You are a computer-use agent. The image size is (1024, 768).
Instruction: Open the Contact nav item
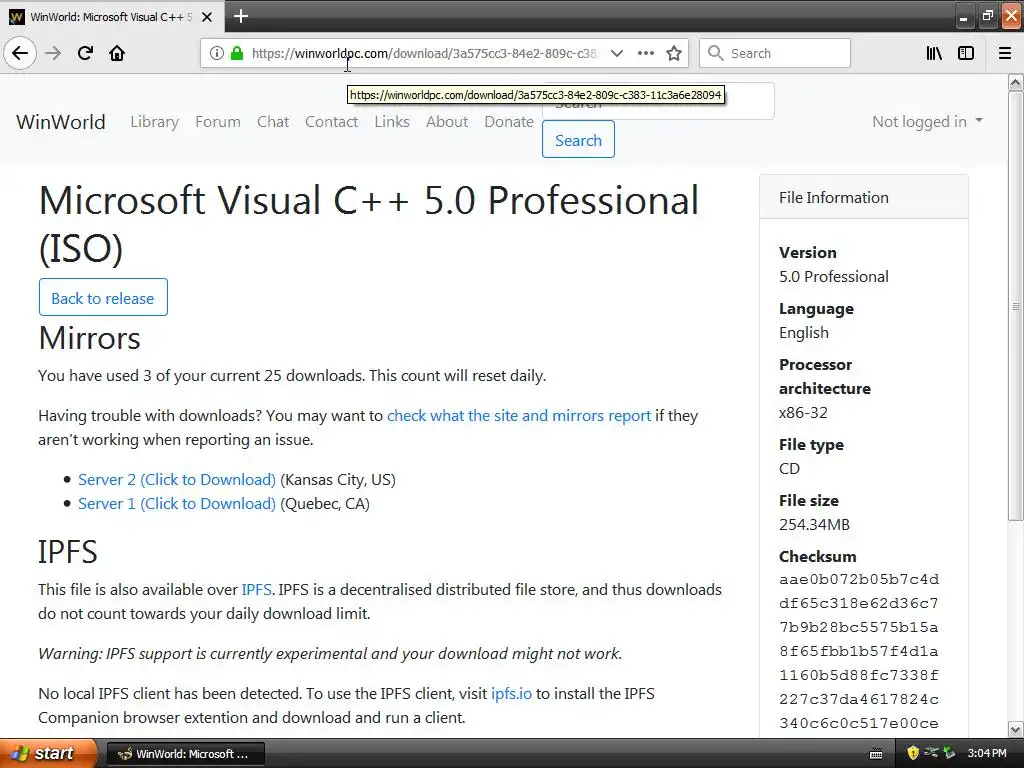coord(331,121)
